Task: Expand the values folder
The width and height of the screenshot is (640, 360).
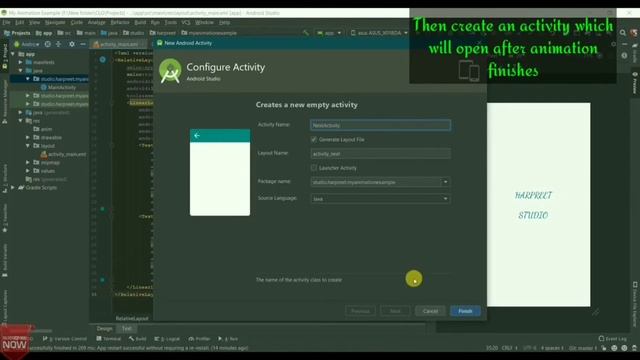Action: [28, 171]
